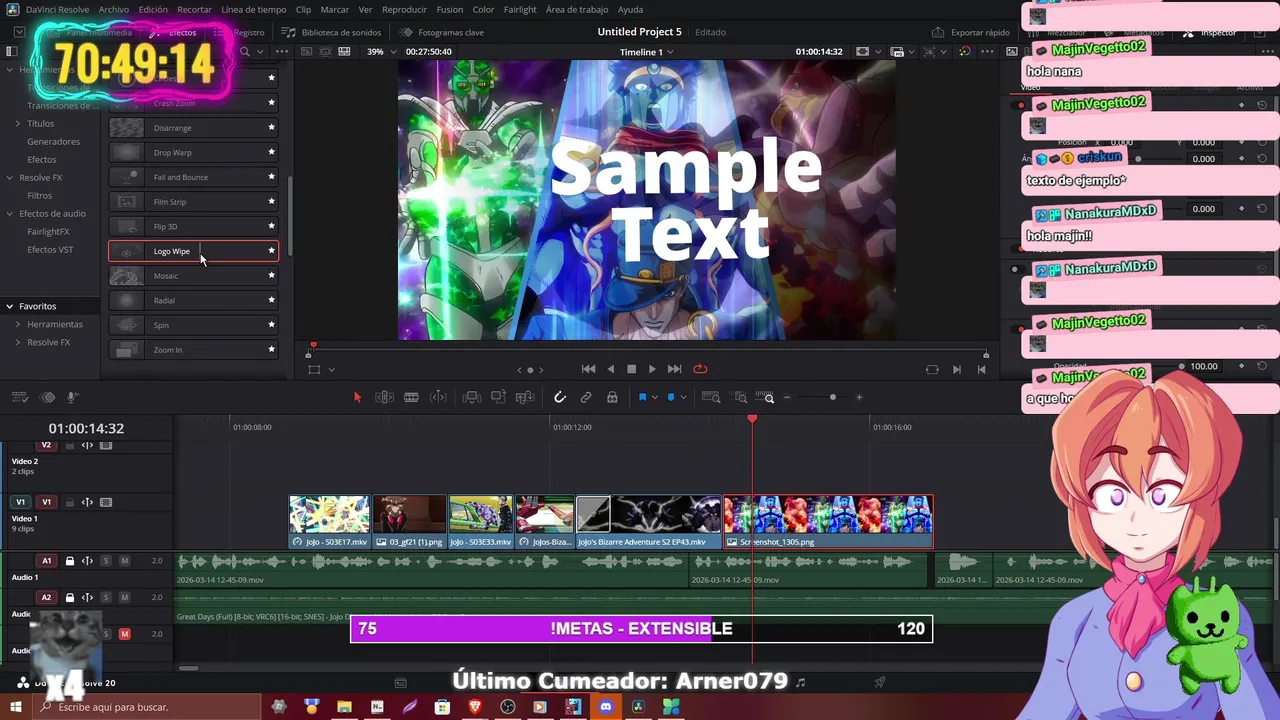
Task: Toggle linked selection chain icon
Action: (586, 397)
